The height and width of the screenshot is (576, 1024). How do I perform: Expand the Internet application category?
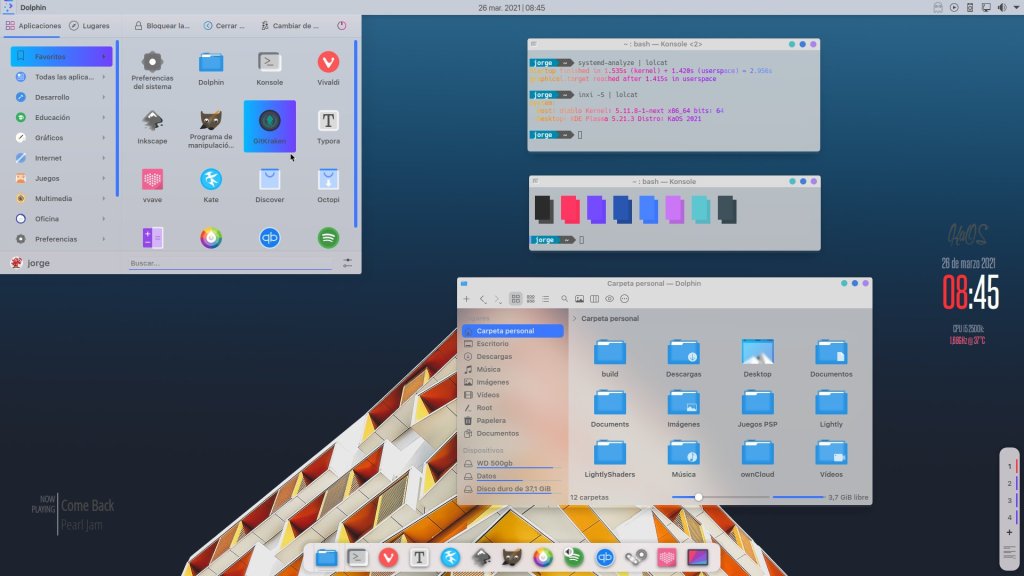(x=60, y=158)
